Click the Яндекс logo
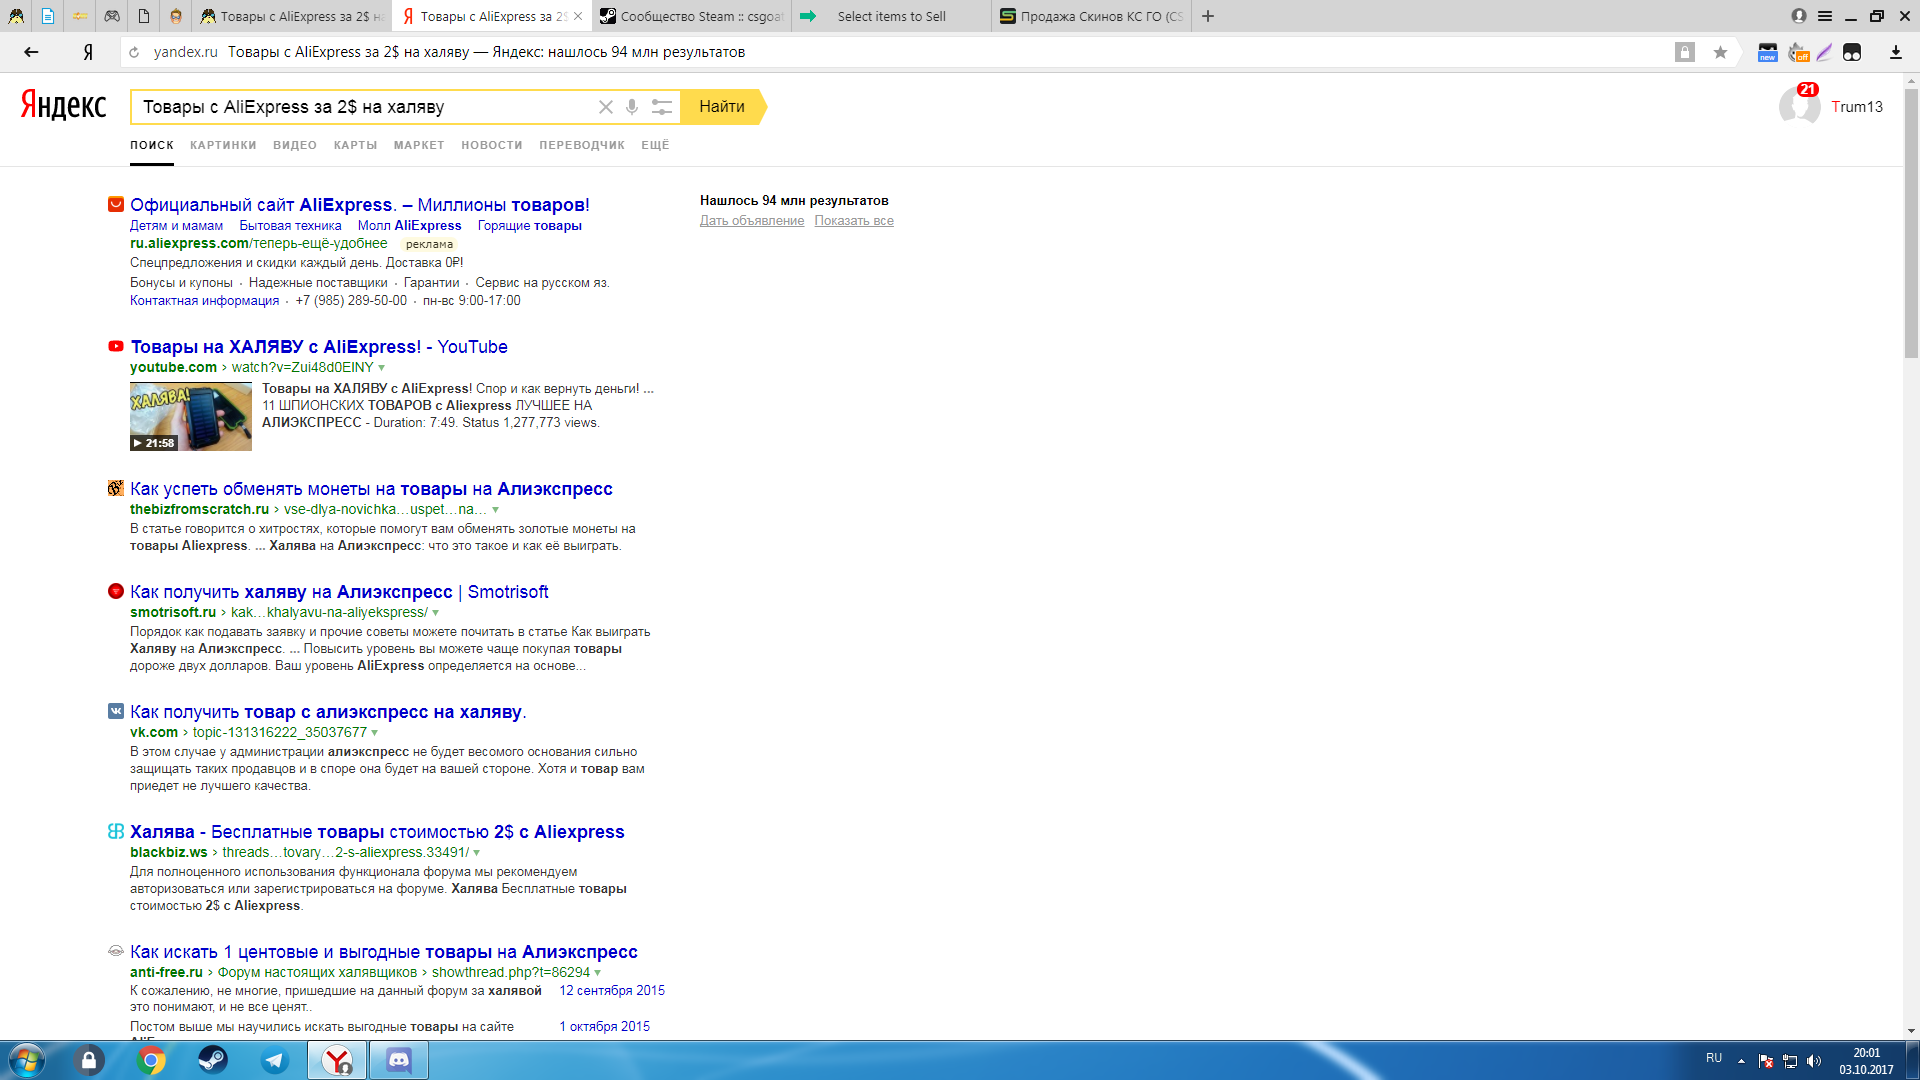This screenshot has height=1080, width=1920. [x=63, y=105]
